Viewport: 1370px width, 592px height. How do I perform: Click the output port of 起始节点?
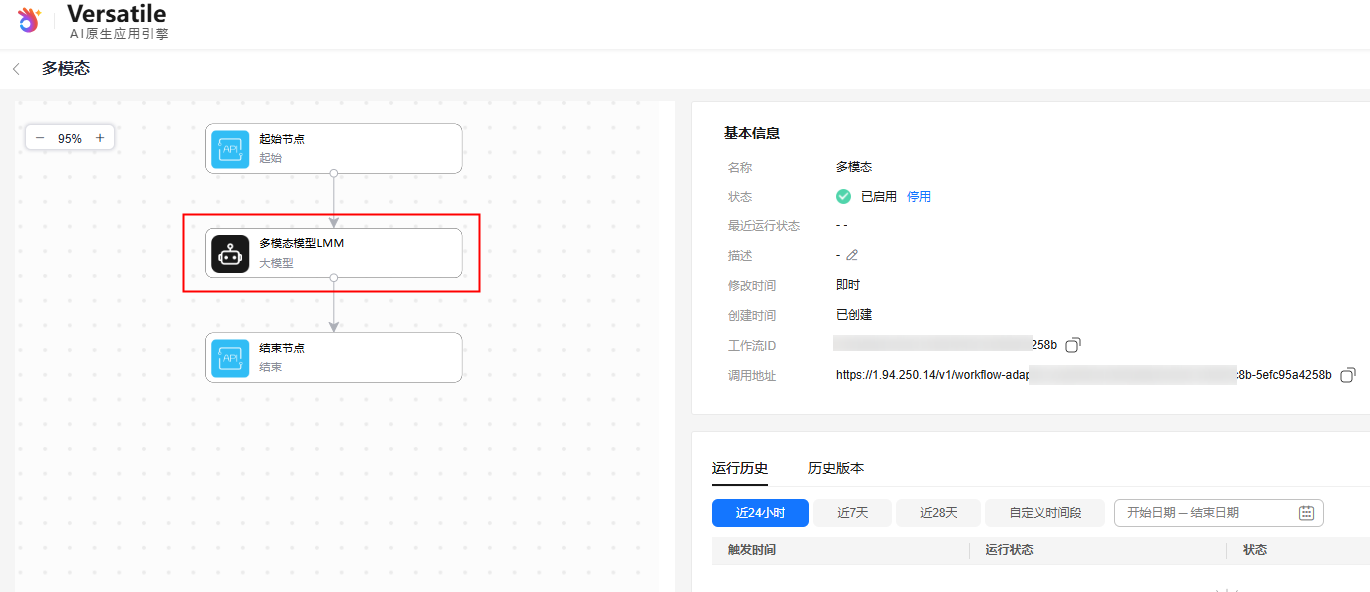coord(334,174)
